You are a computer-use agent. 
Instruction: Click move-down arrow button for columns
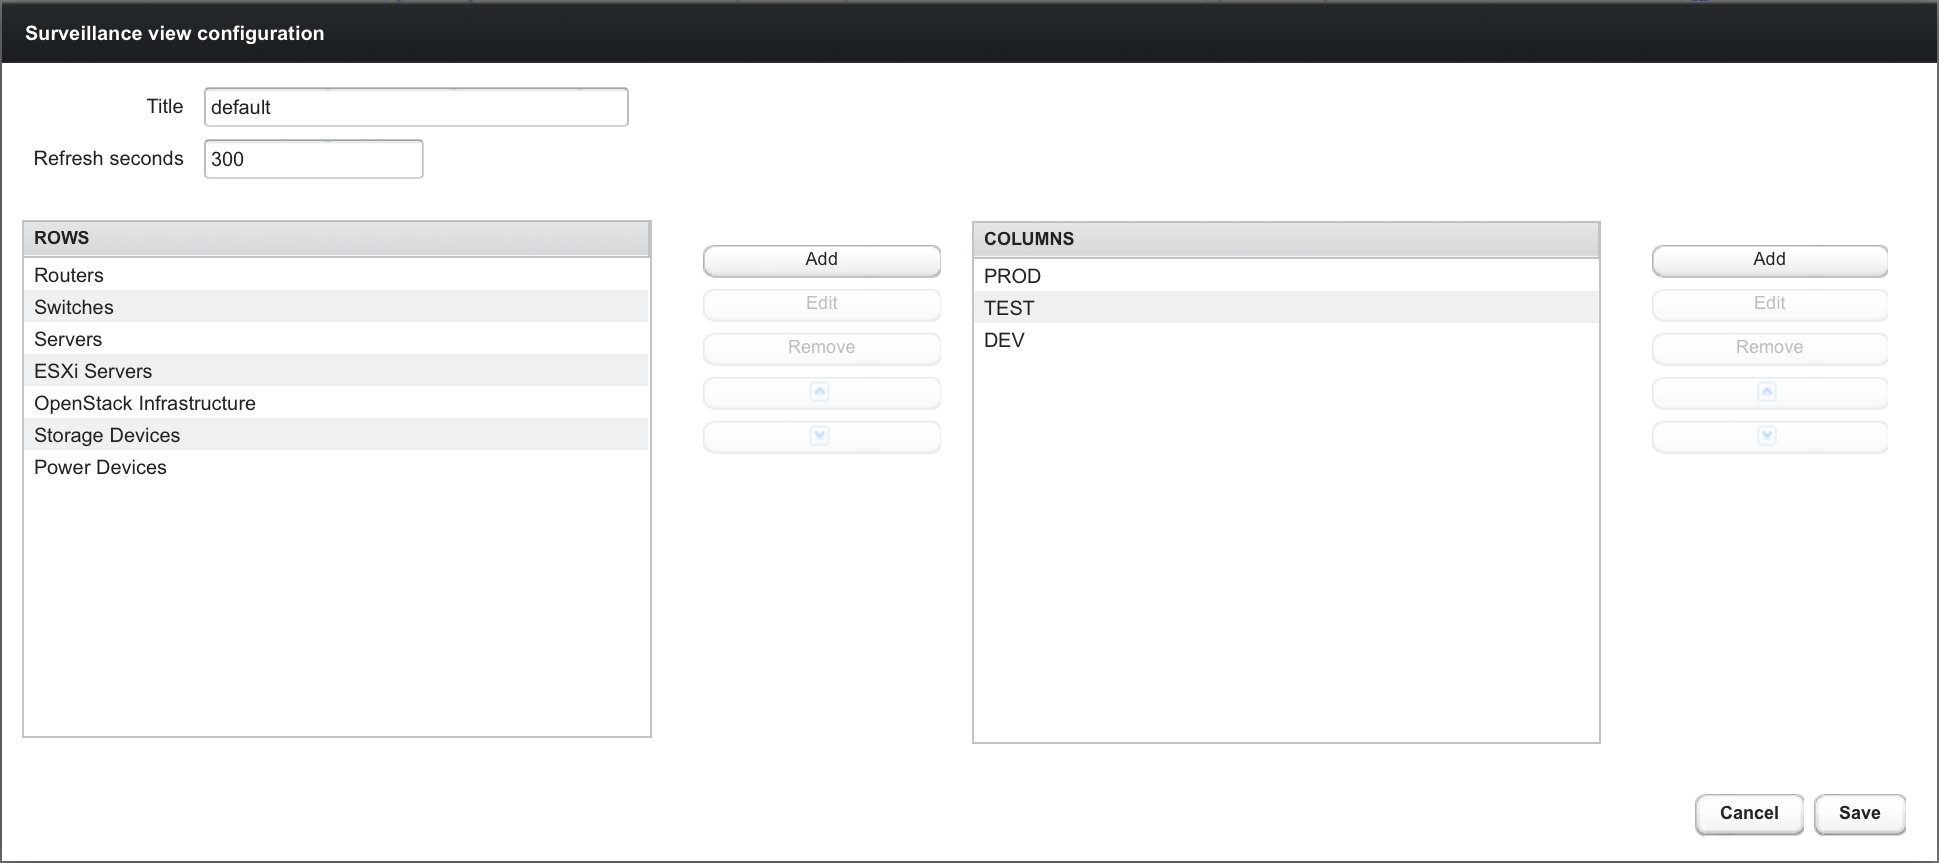[x=1768, y=436]
